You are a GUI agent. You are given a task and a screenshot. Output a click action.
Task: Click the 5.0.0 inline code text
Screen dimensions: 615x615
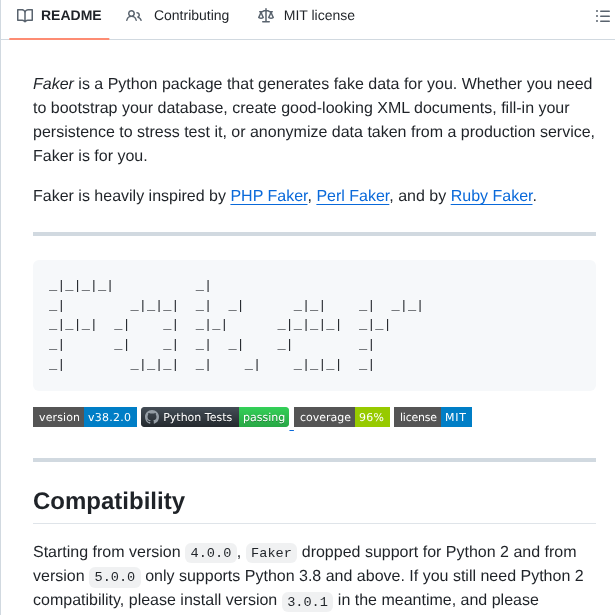tap(115, 576)
